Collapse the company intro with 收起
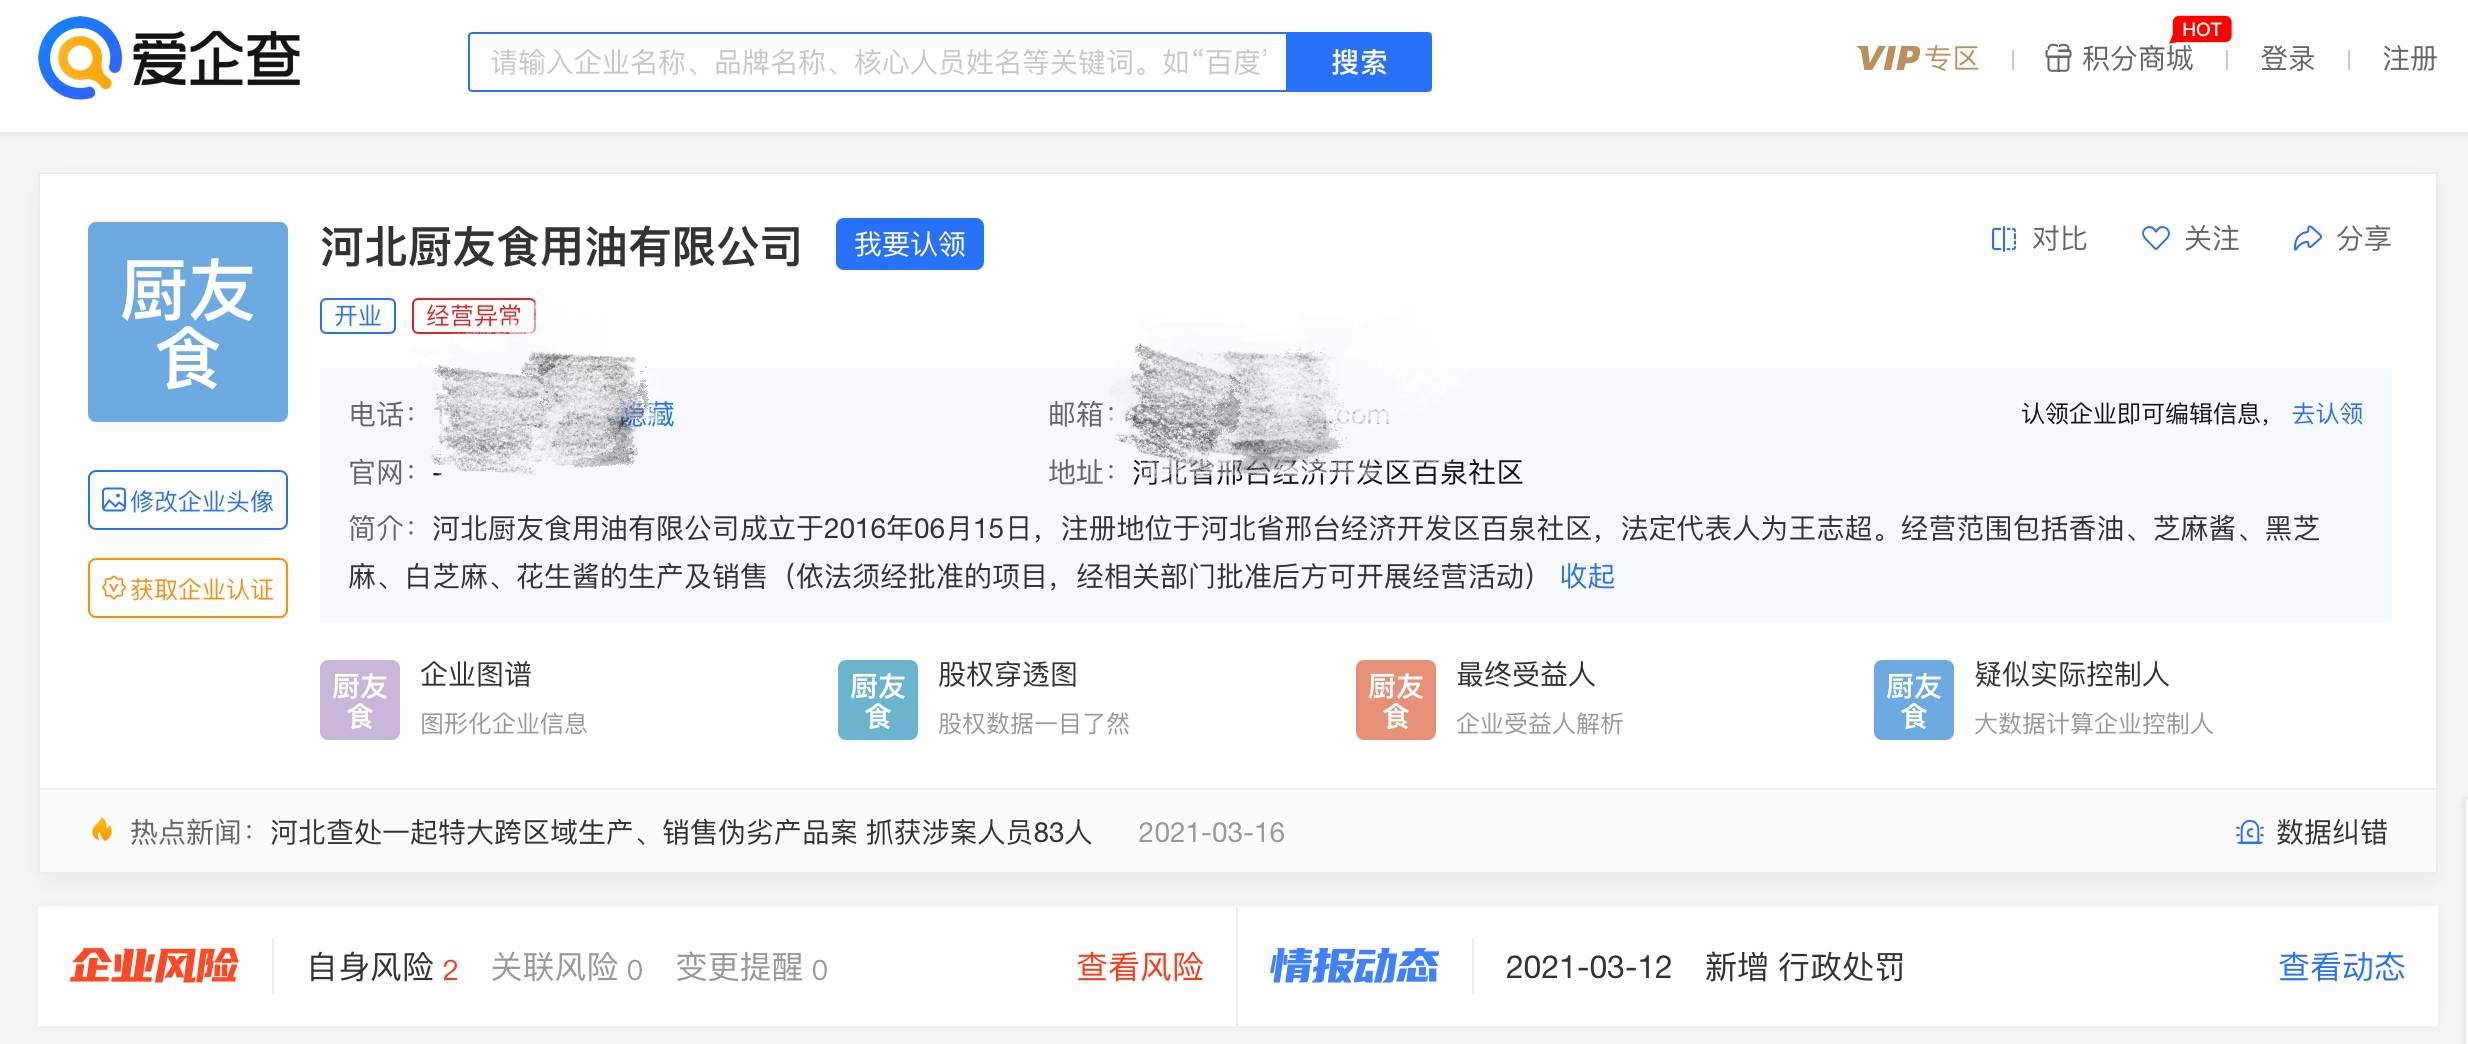 click(1587, 577)
